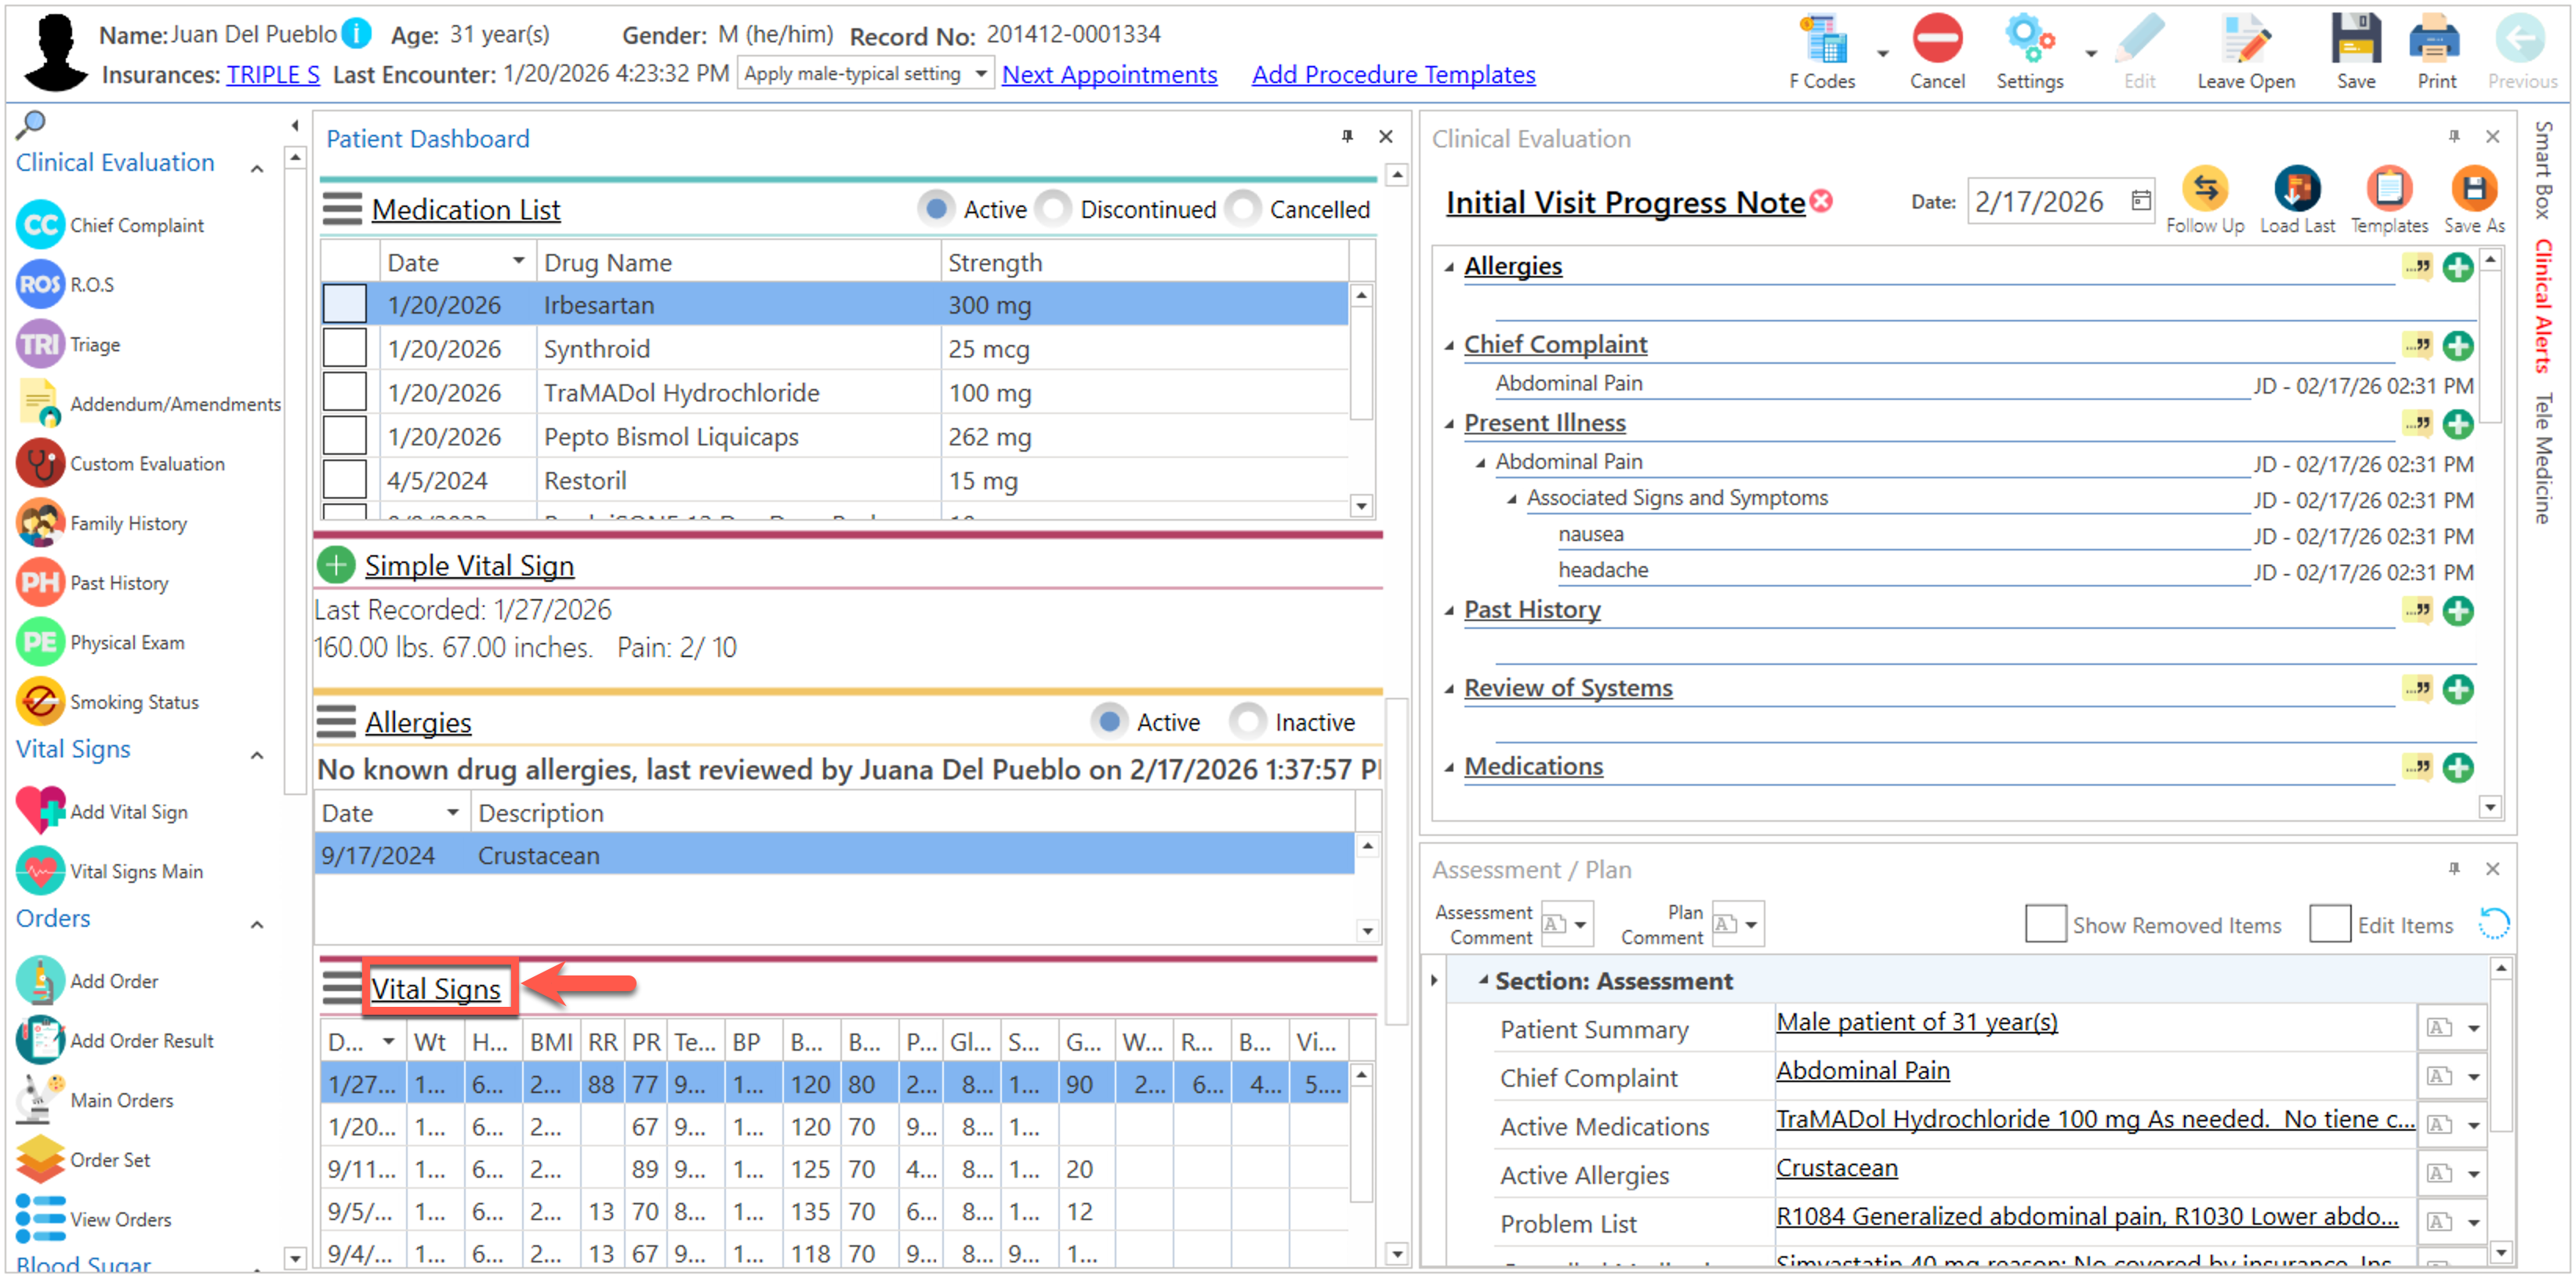The width and height of the screenshot is (2576, 1275).
Task: Click the Next Appointments link
Action: [1108, 75]
